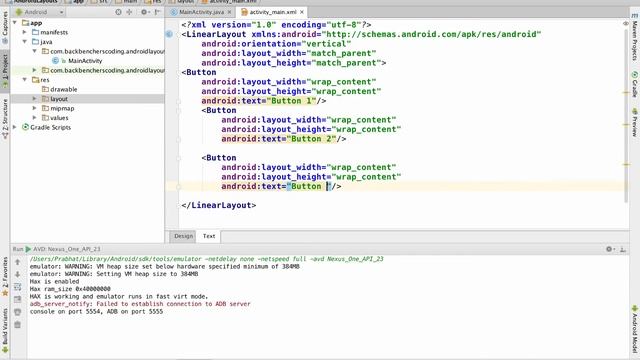Toggle soft wraps in Run console
640x360 pixels.
click(18, 287)
